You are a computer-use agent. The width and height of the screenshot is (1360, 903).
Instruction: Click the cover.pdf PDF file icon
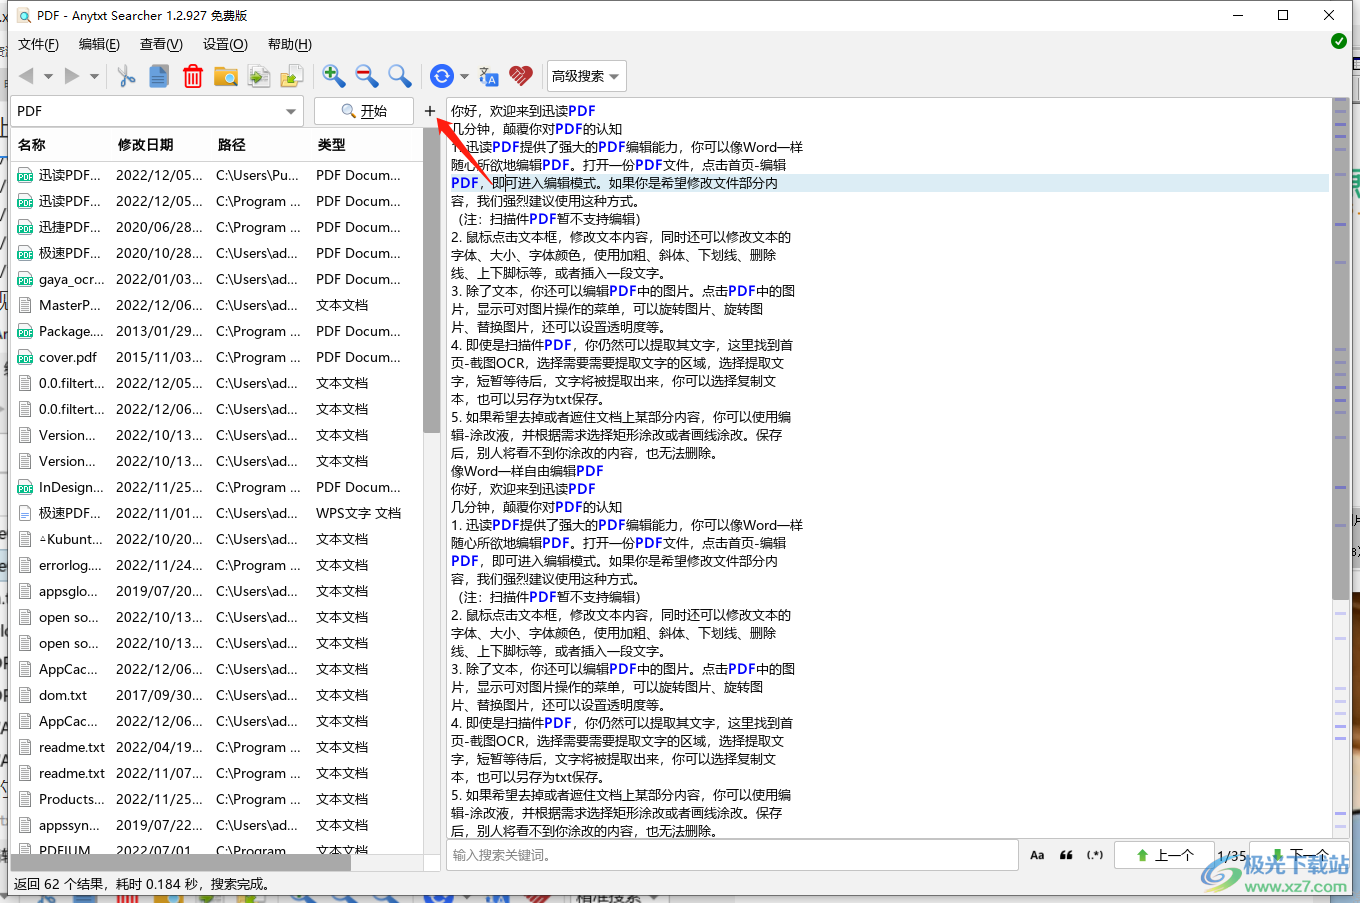pyautogui.click(x=25, y=358)
